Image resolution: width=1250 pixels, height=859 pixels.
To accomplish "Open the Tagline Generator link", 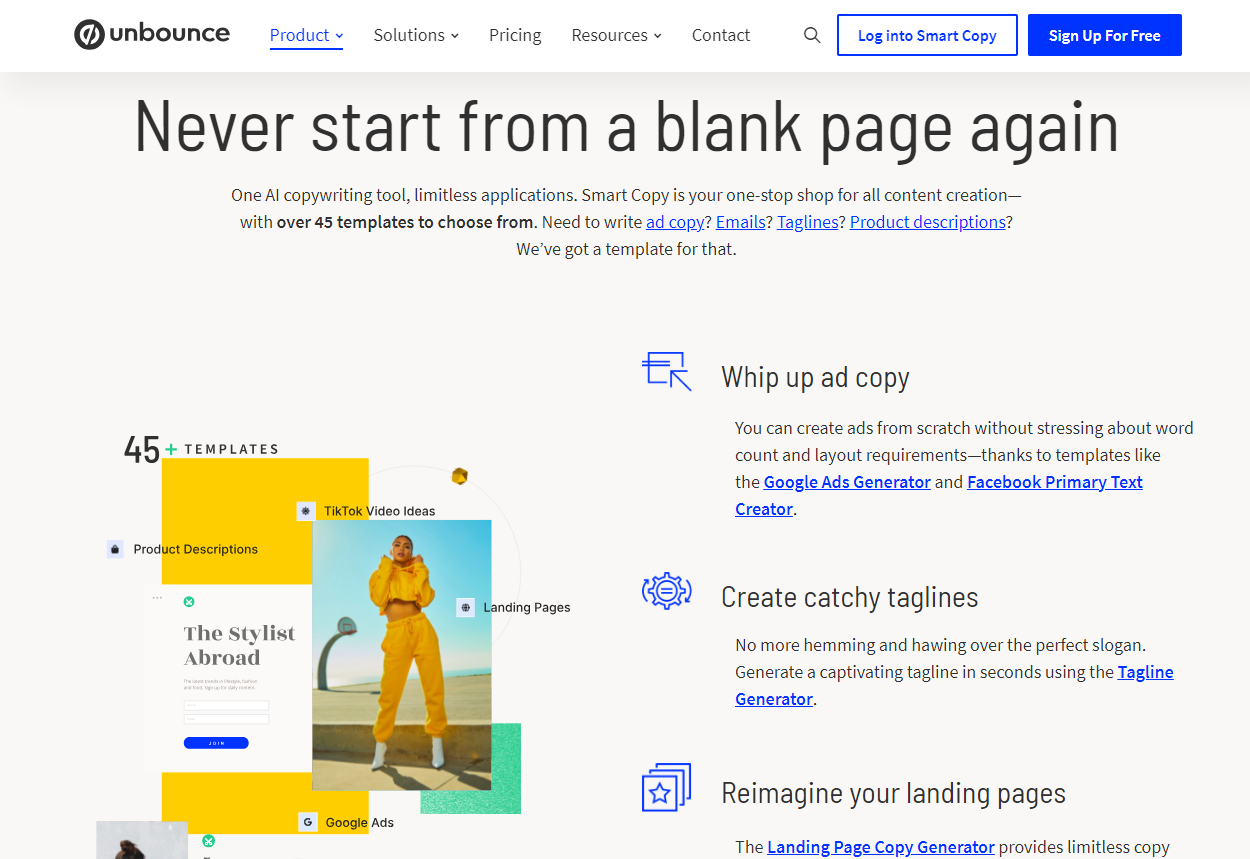I will [1145, 672].
